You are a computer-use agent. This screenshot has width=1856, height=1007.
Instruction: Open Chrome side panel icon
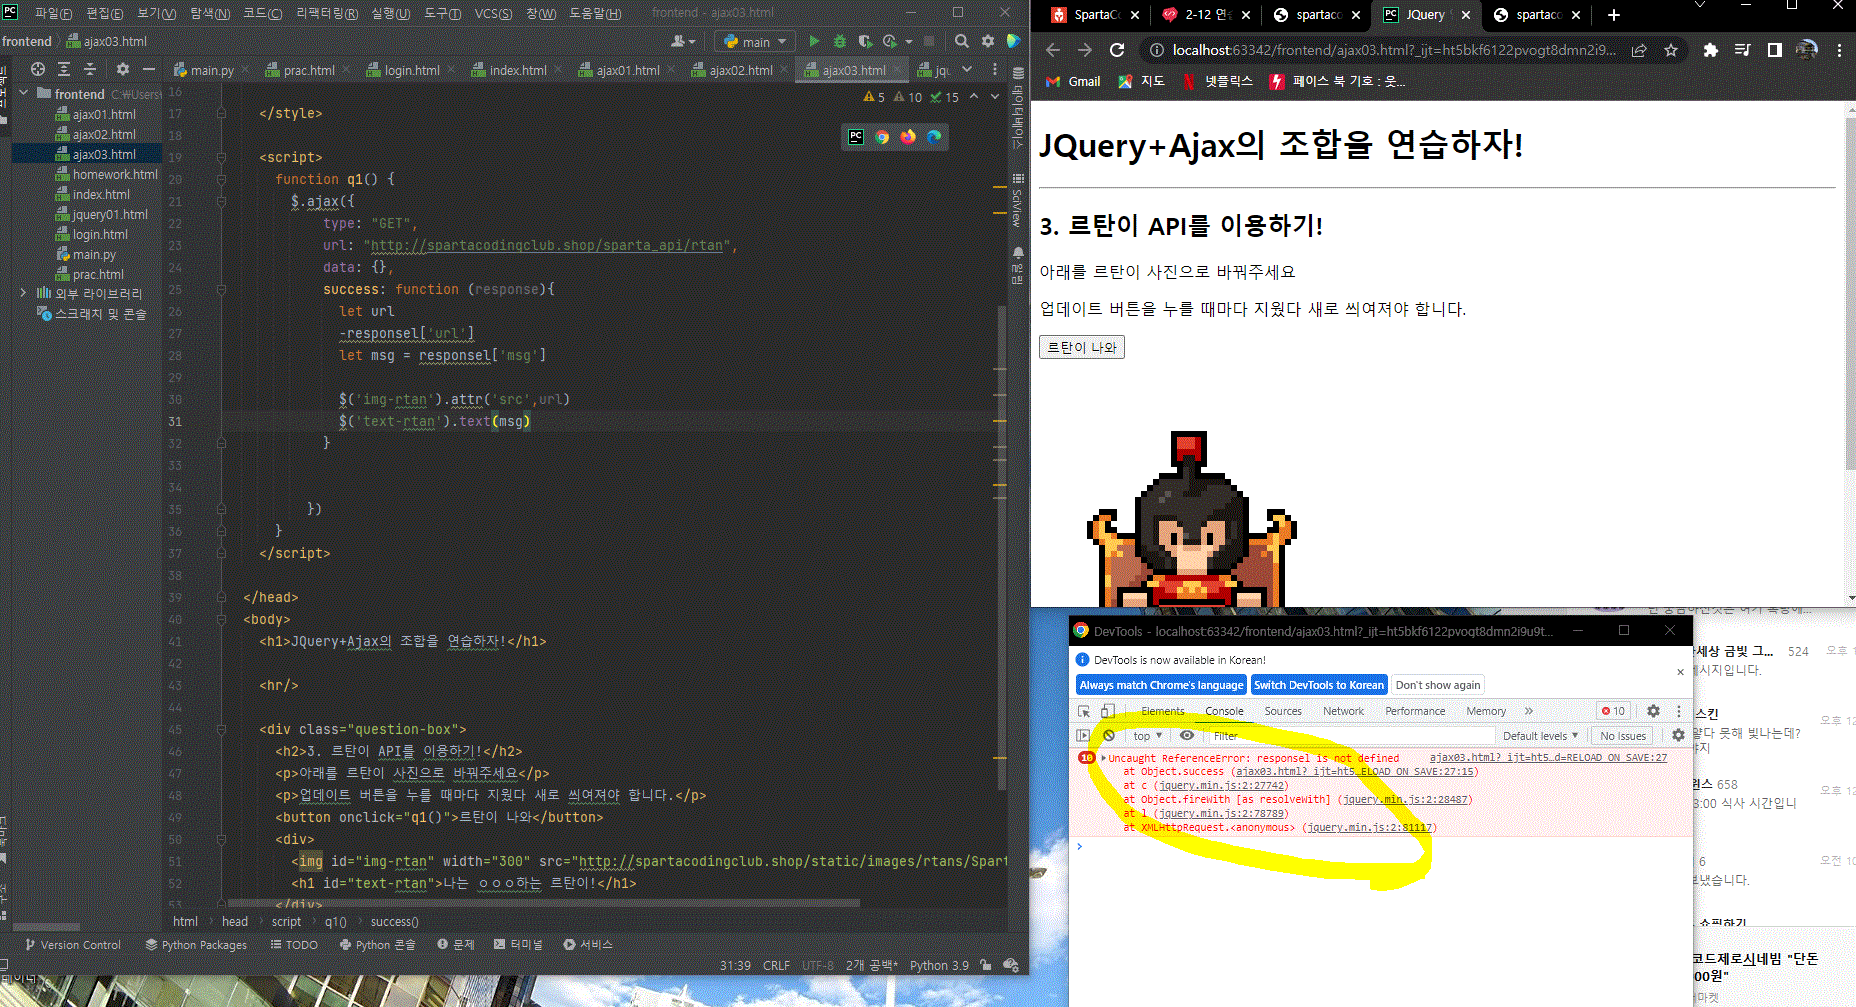point(1775,50)
